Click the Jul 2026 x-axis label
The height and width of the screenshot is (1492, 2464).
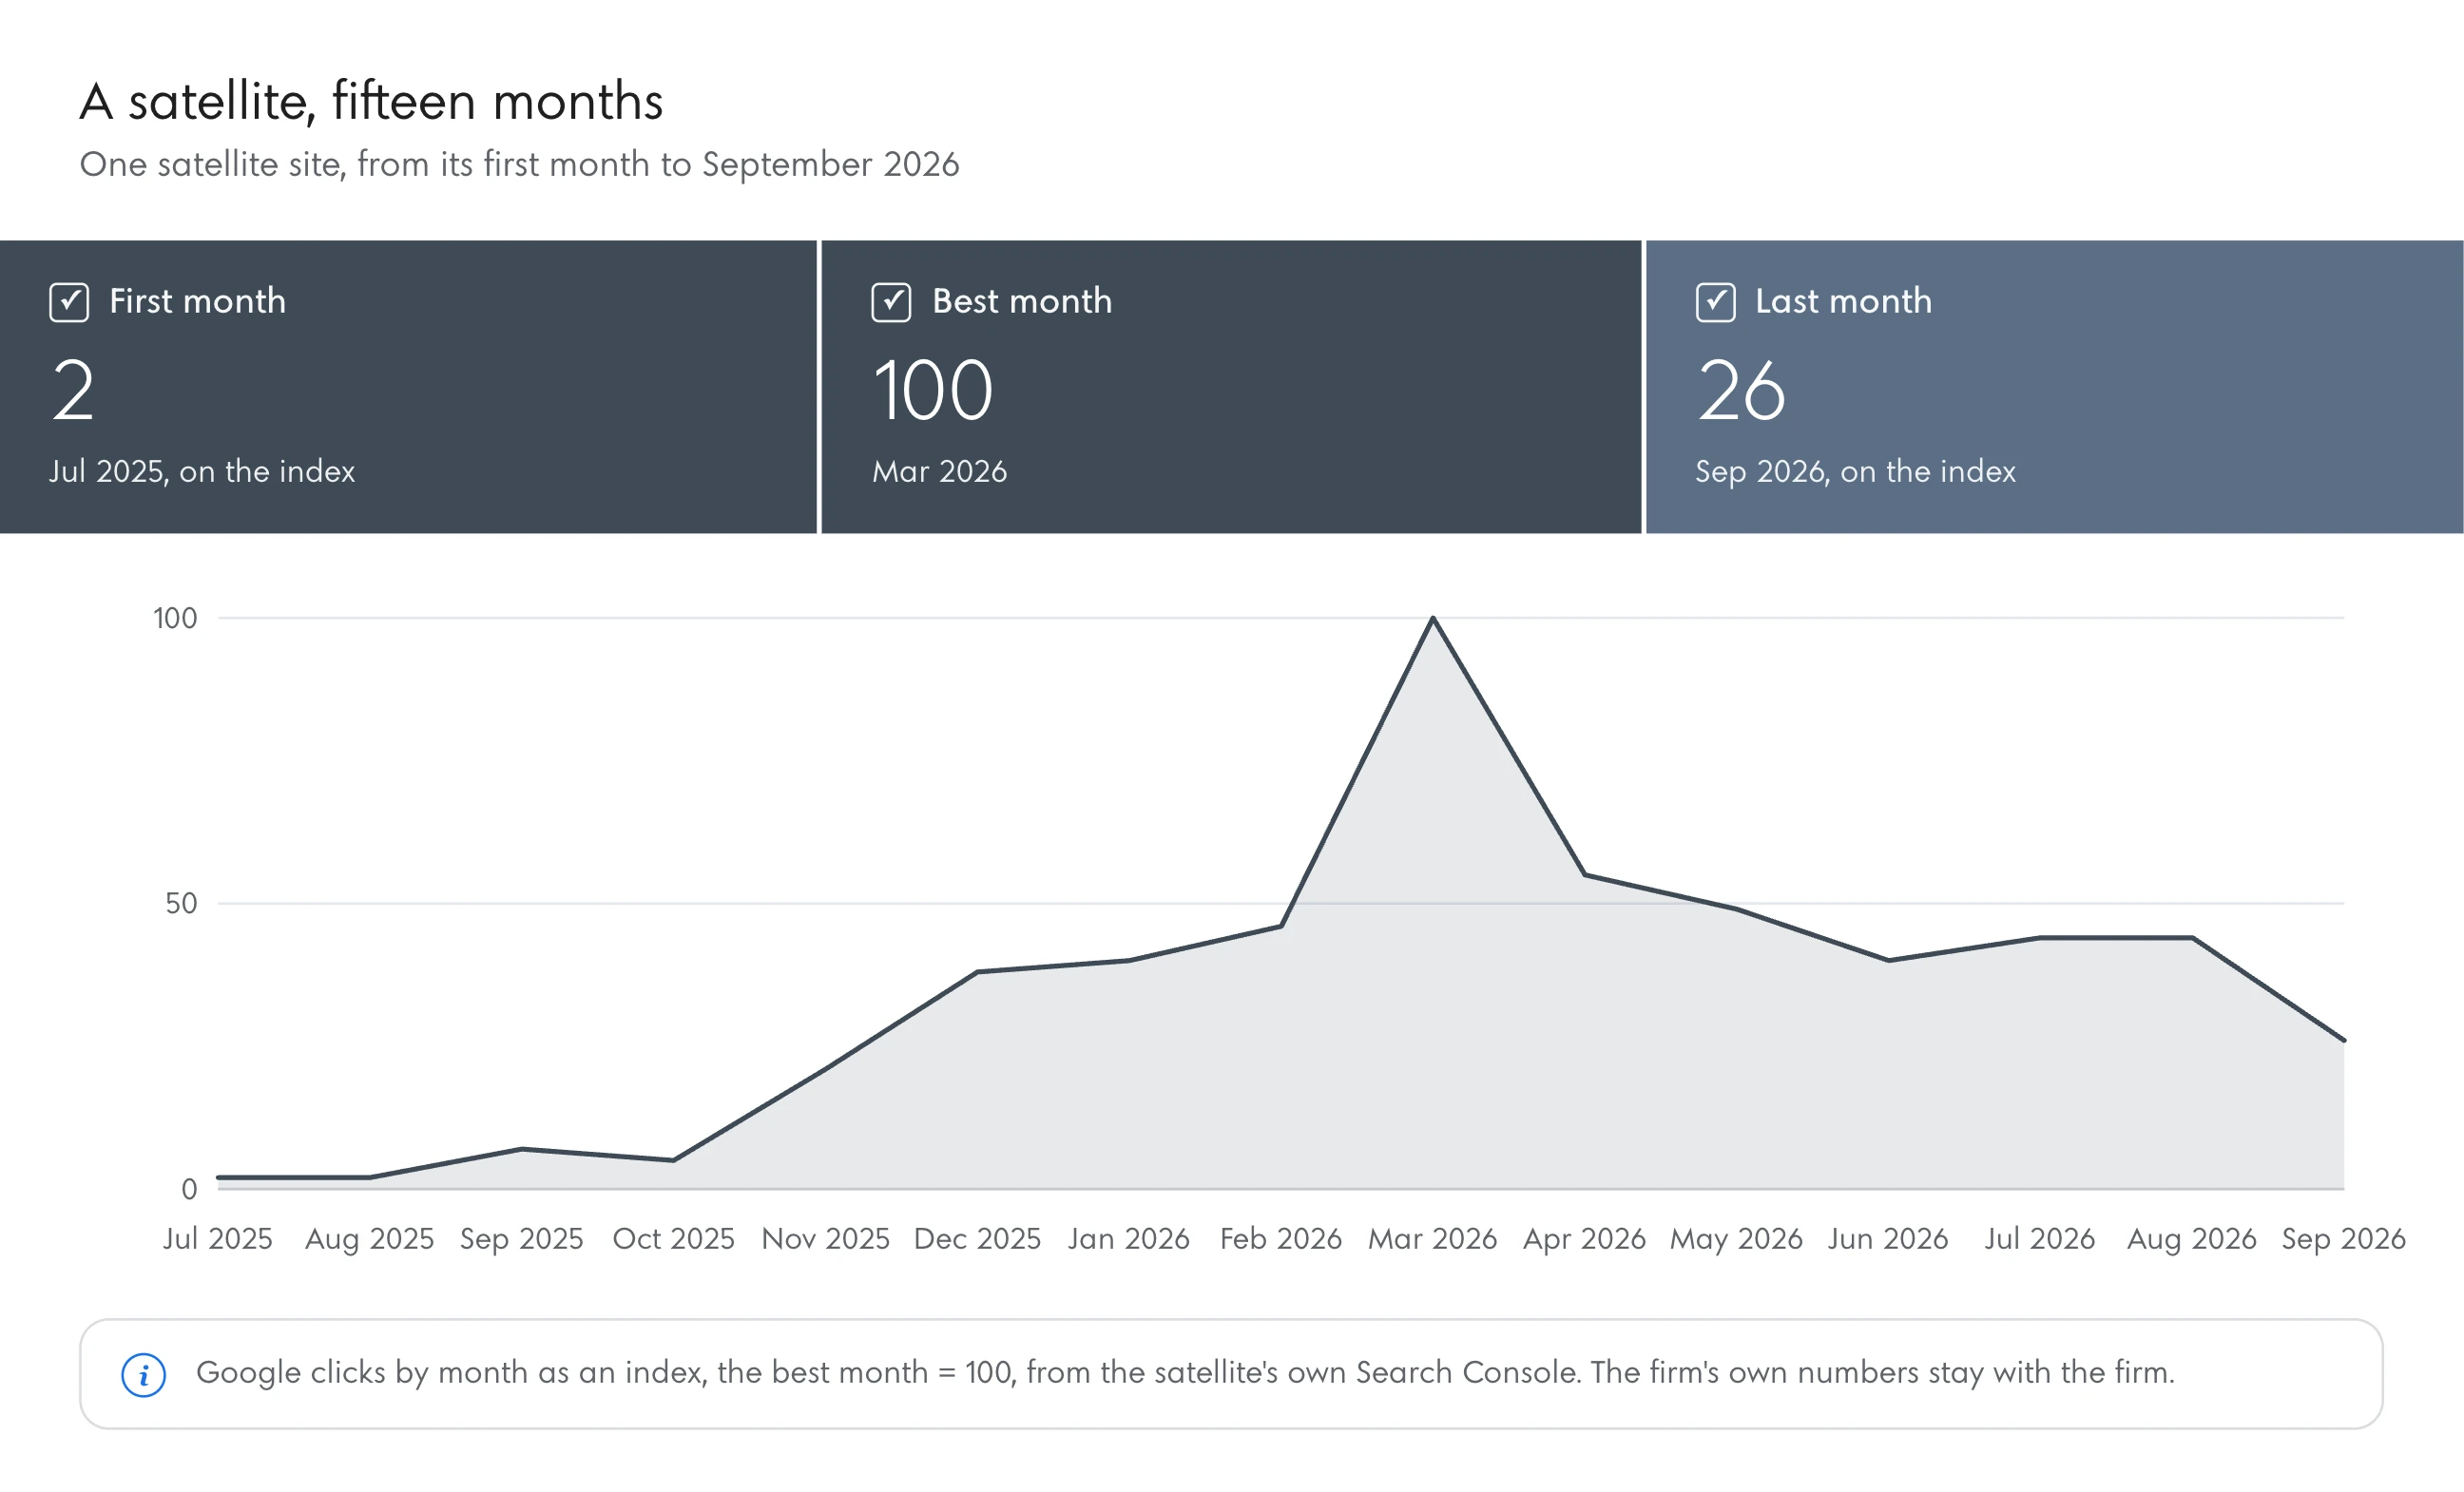(2040, 1238)
